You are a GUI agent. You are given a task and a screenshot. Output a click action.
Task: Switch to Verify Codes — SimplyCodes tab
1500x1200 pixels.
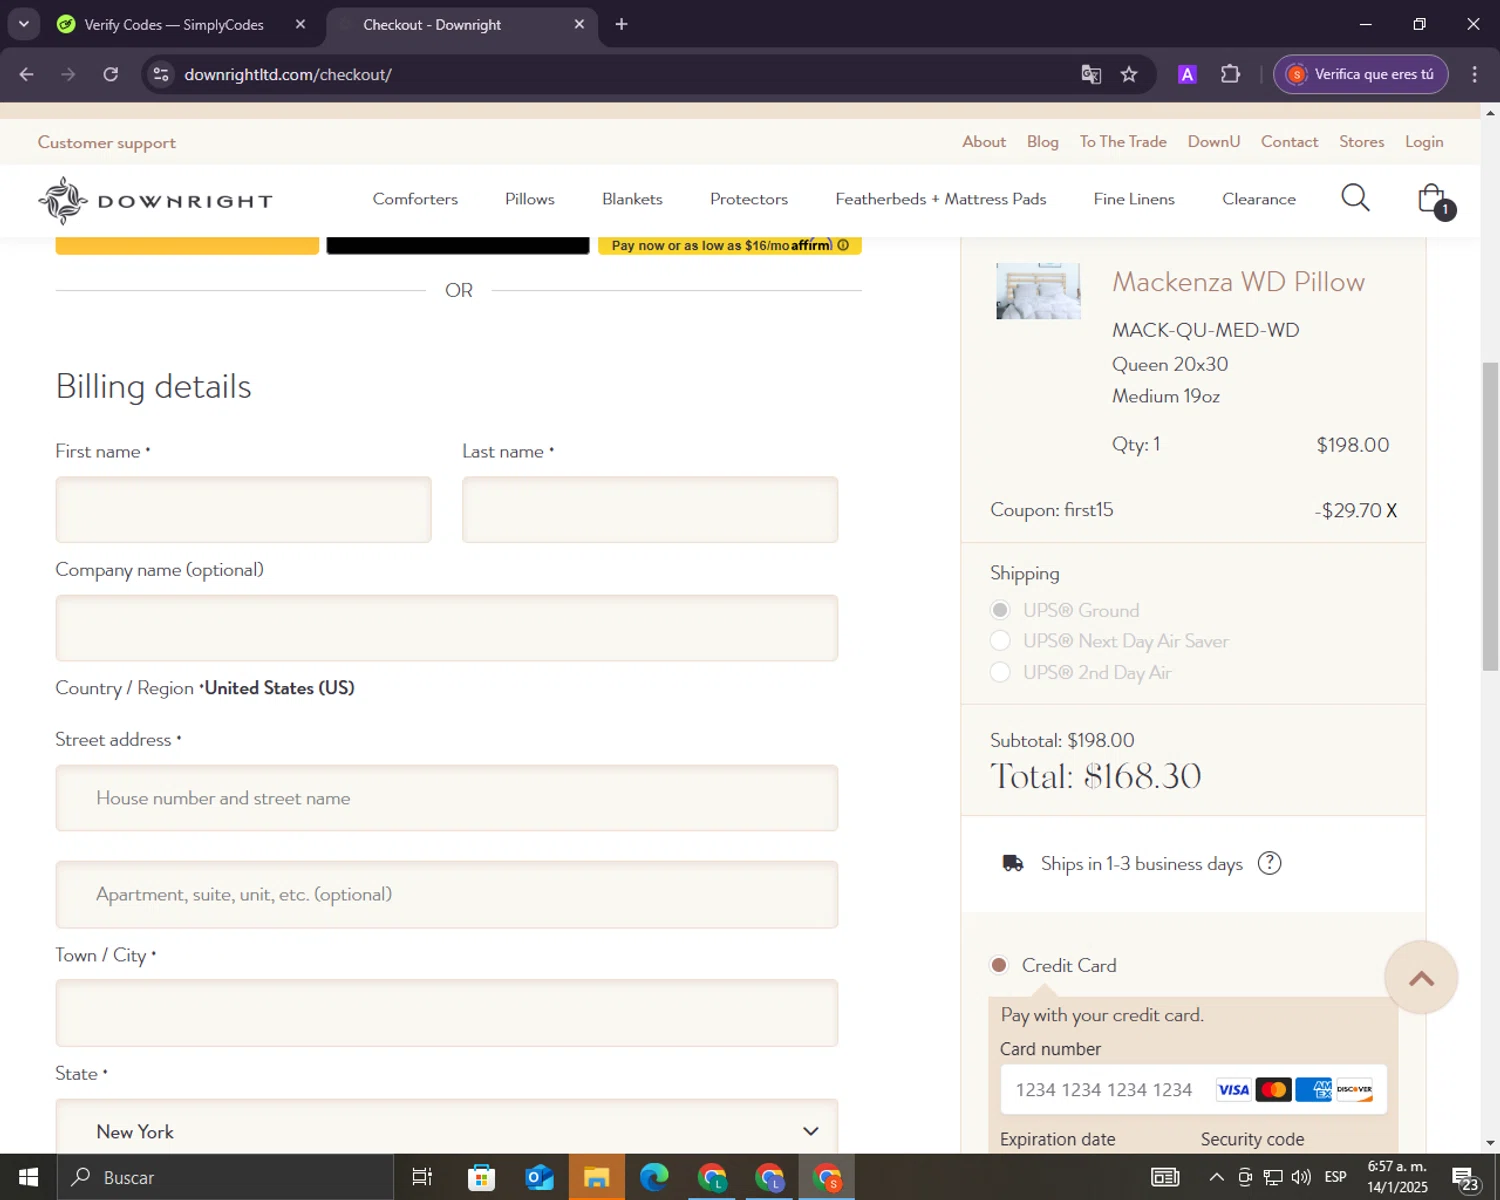click(x=174, y=24)
